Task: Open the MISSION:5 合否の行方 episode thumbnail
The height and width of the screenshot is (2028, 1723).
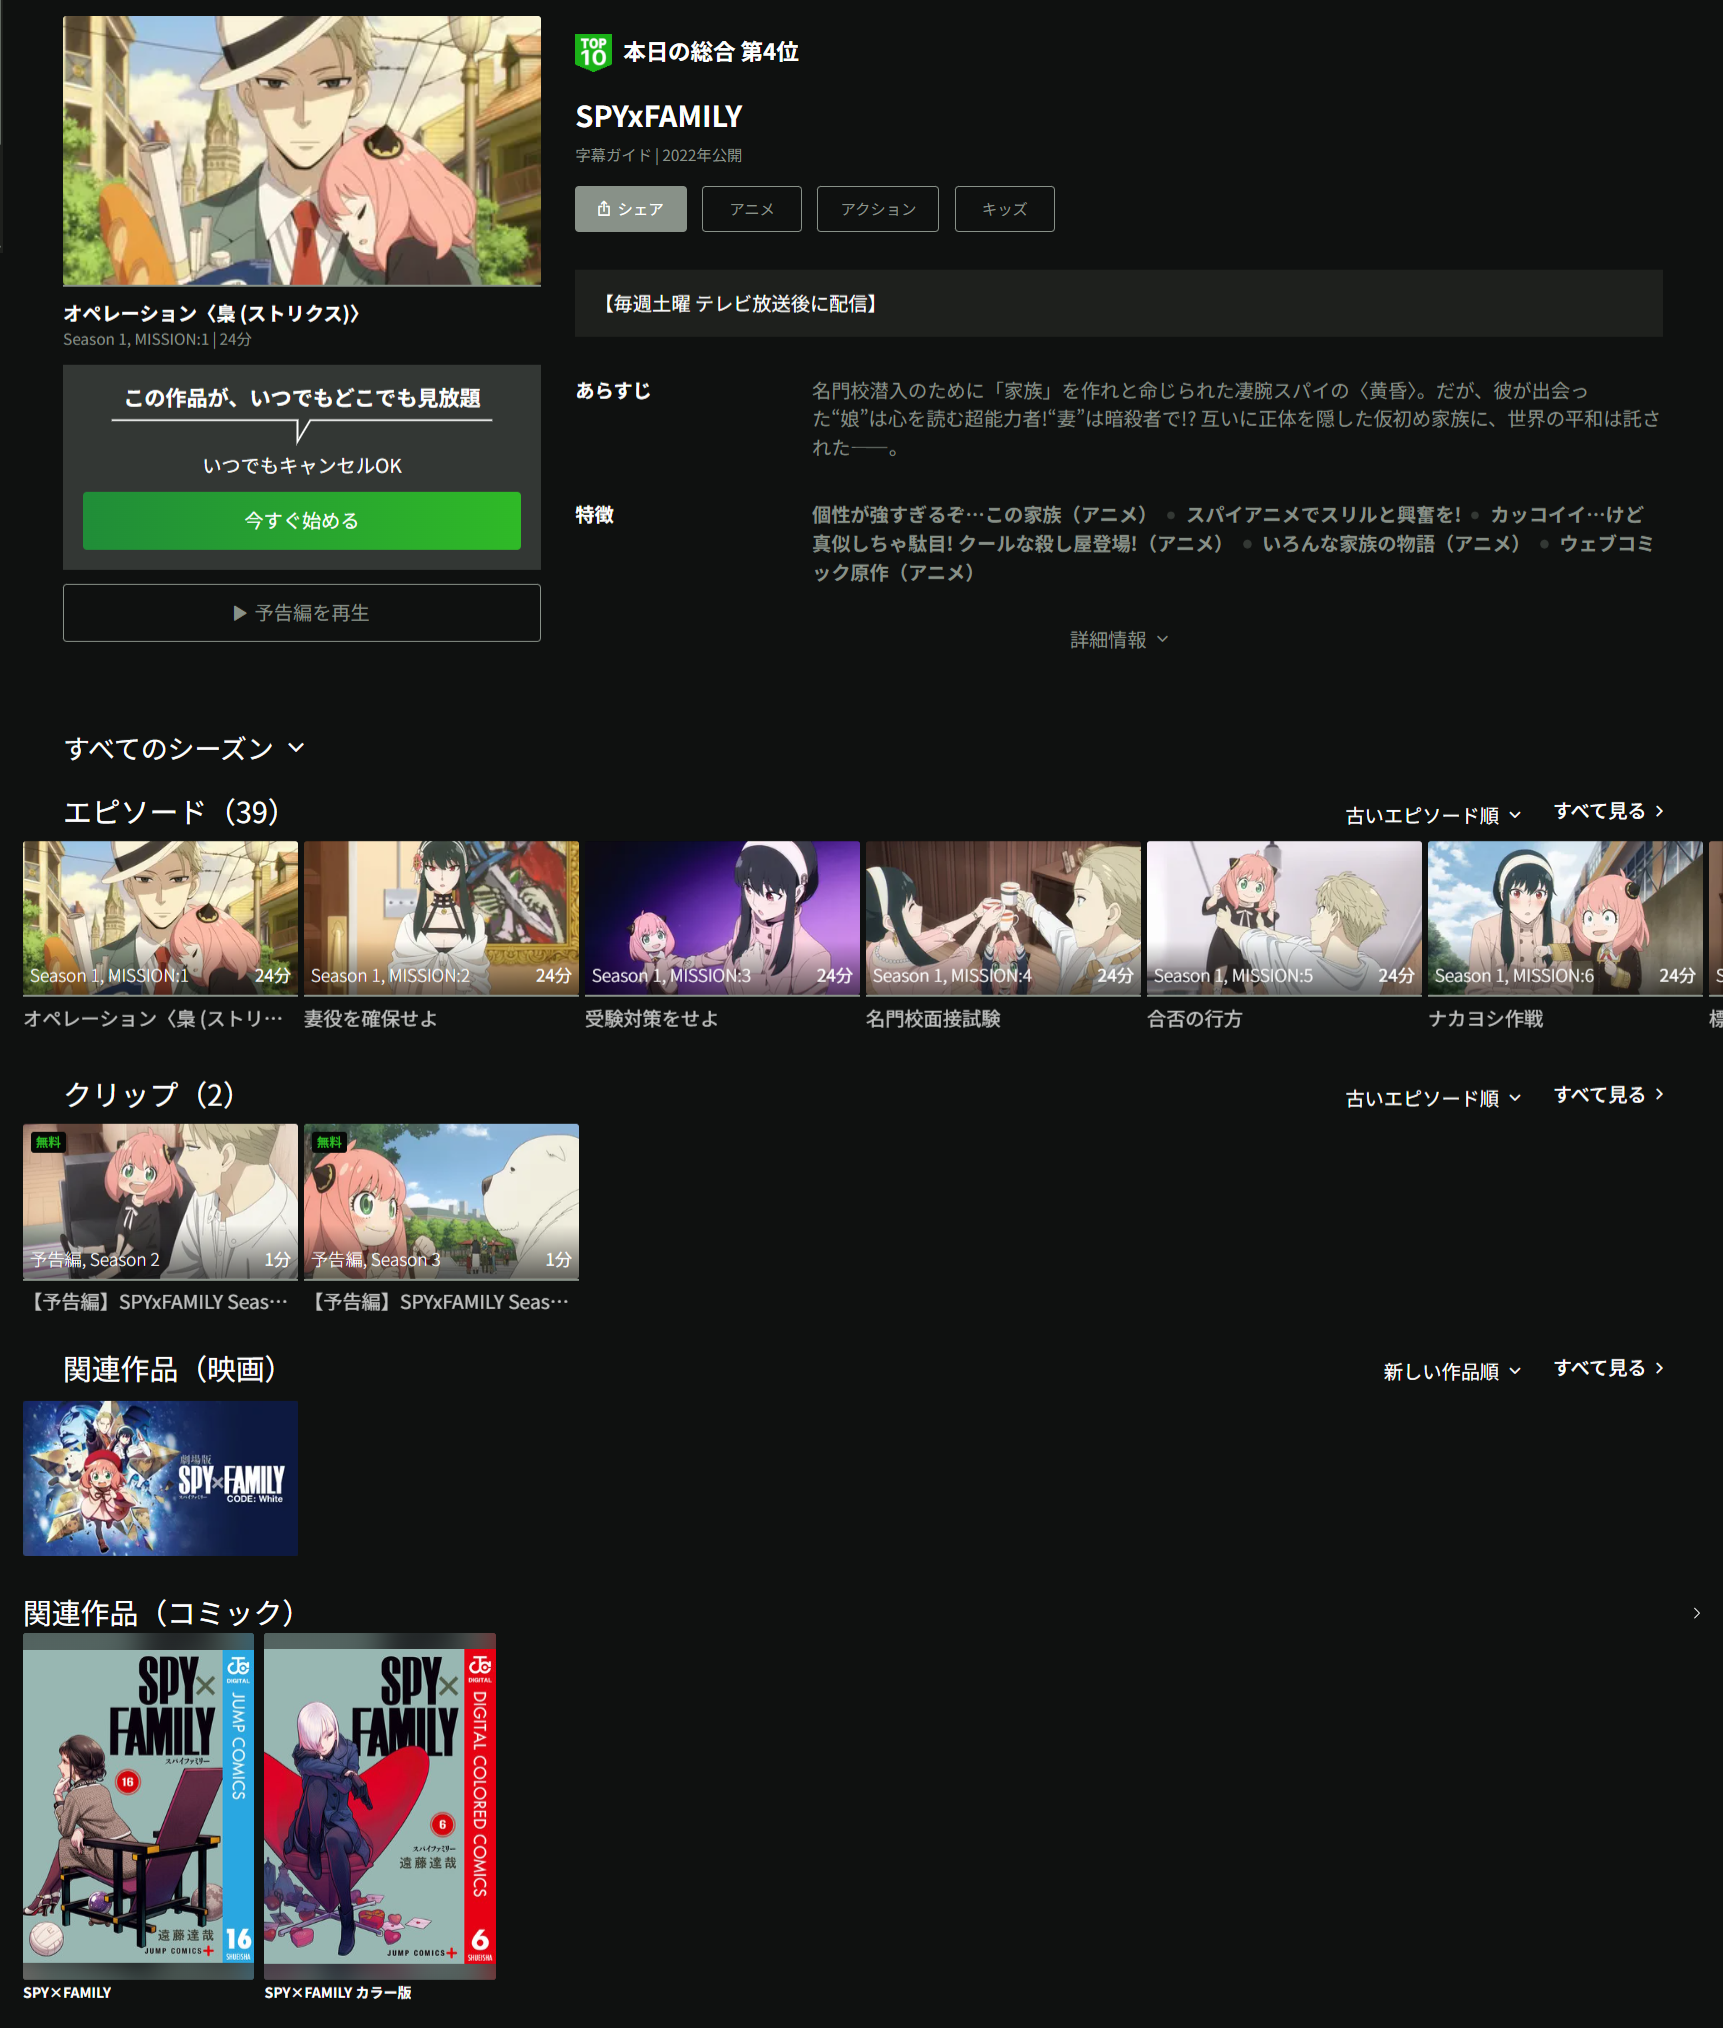Action: click(x=1283, y=917)
